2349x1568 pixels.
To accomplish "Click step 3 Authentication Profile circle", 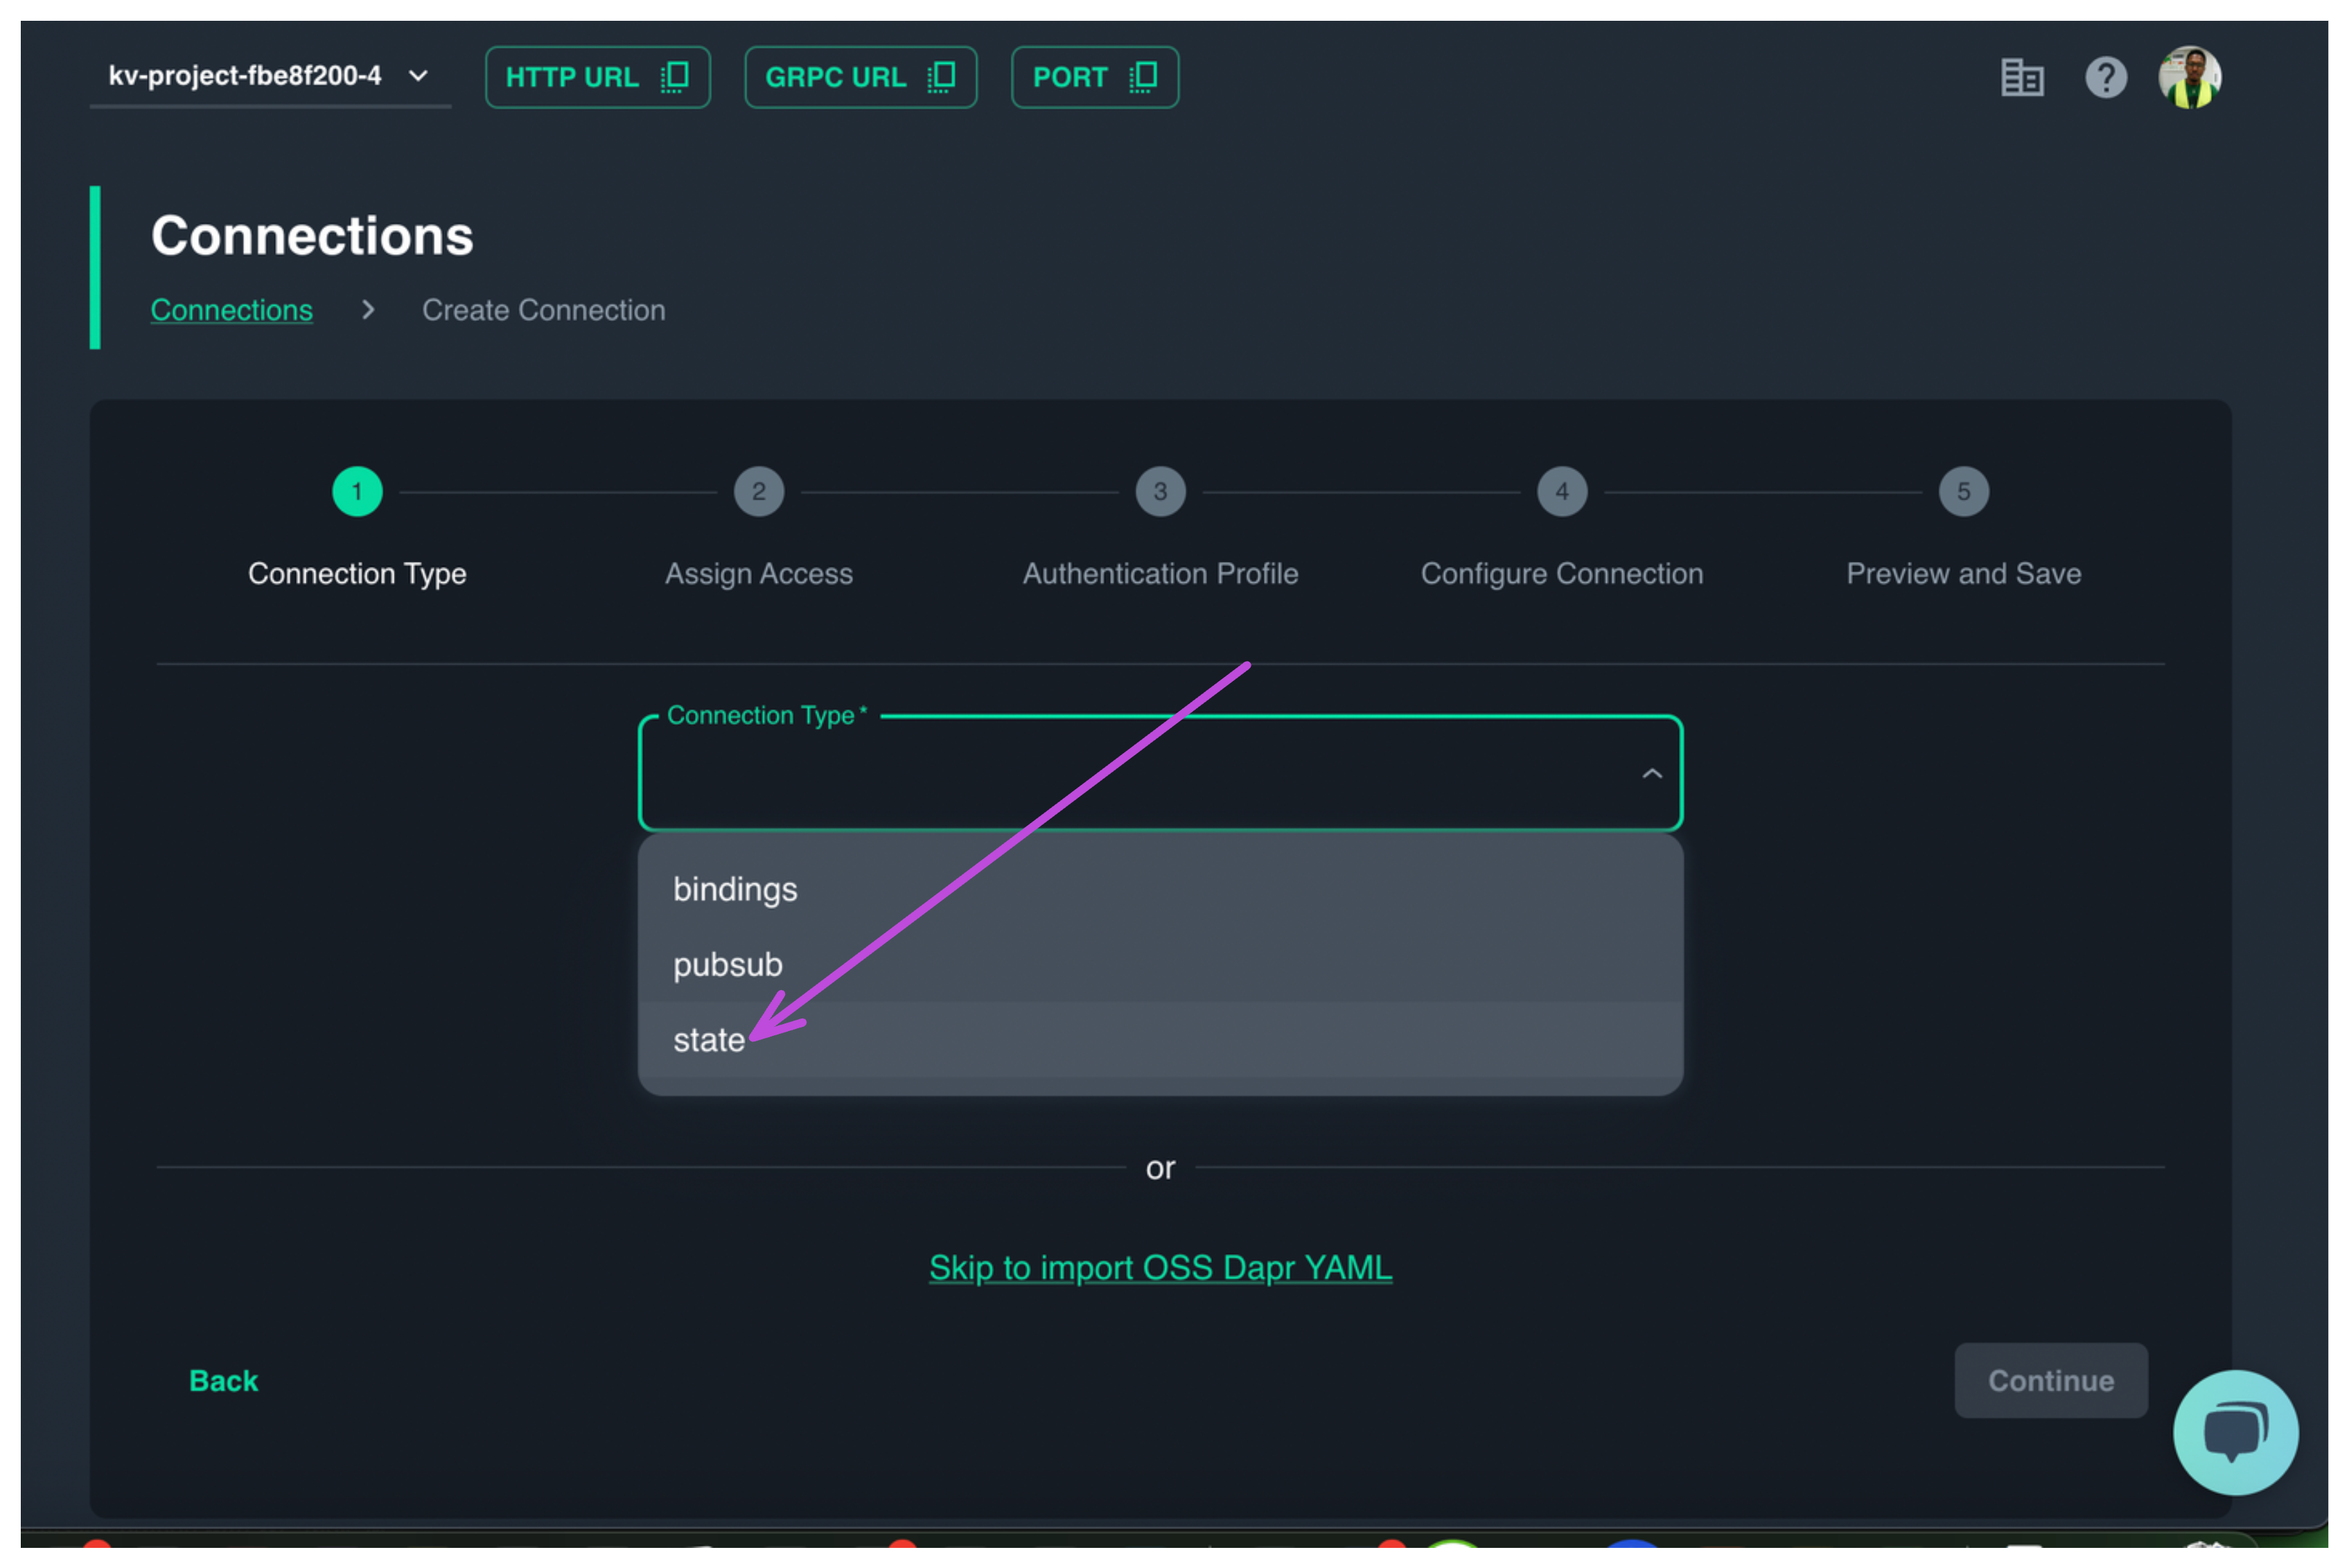I will (1160, 491).
